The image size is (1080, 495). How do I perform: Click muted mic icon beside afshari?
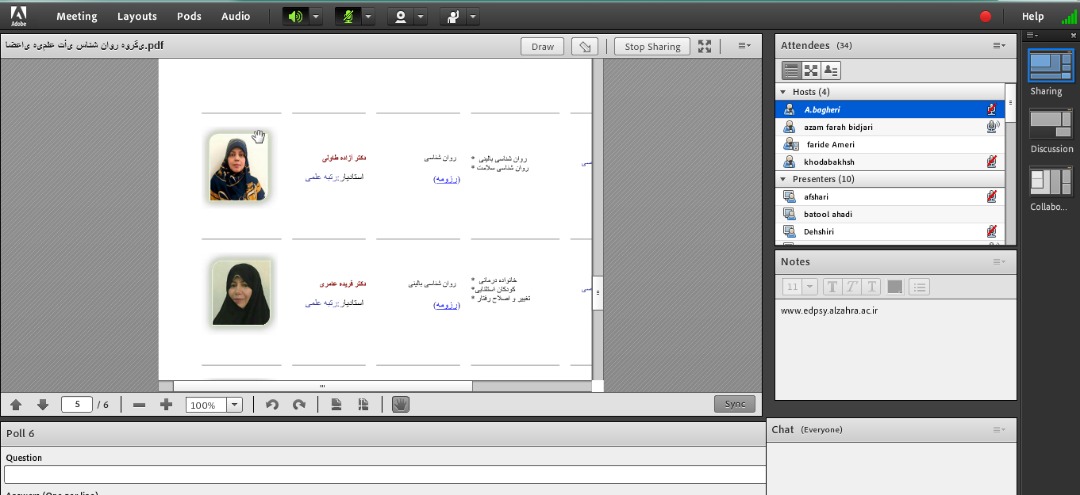click(992, 197)
